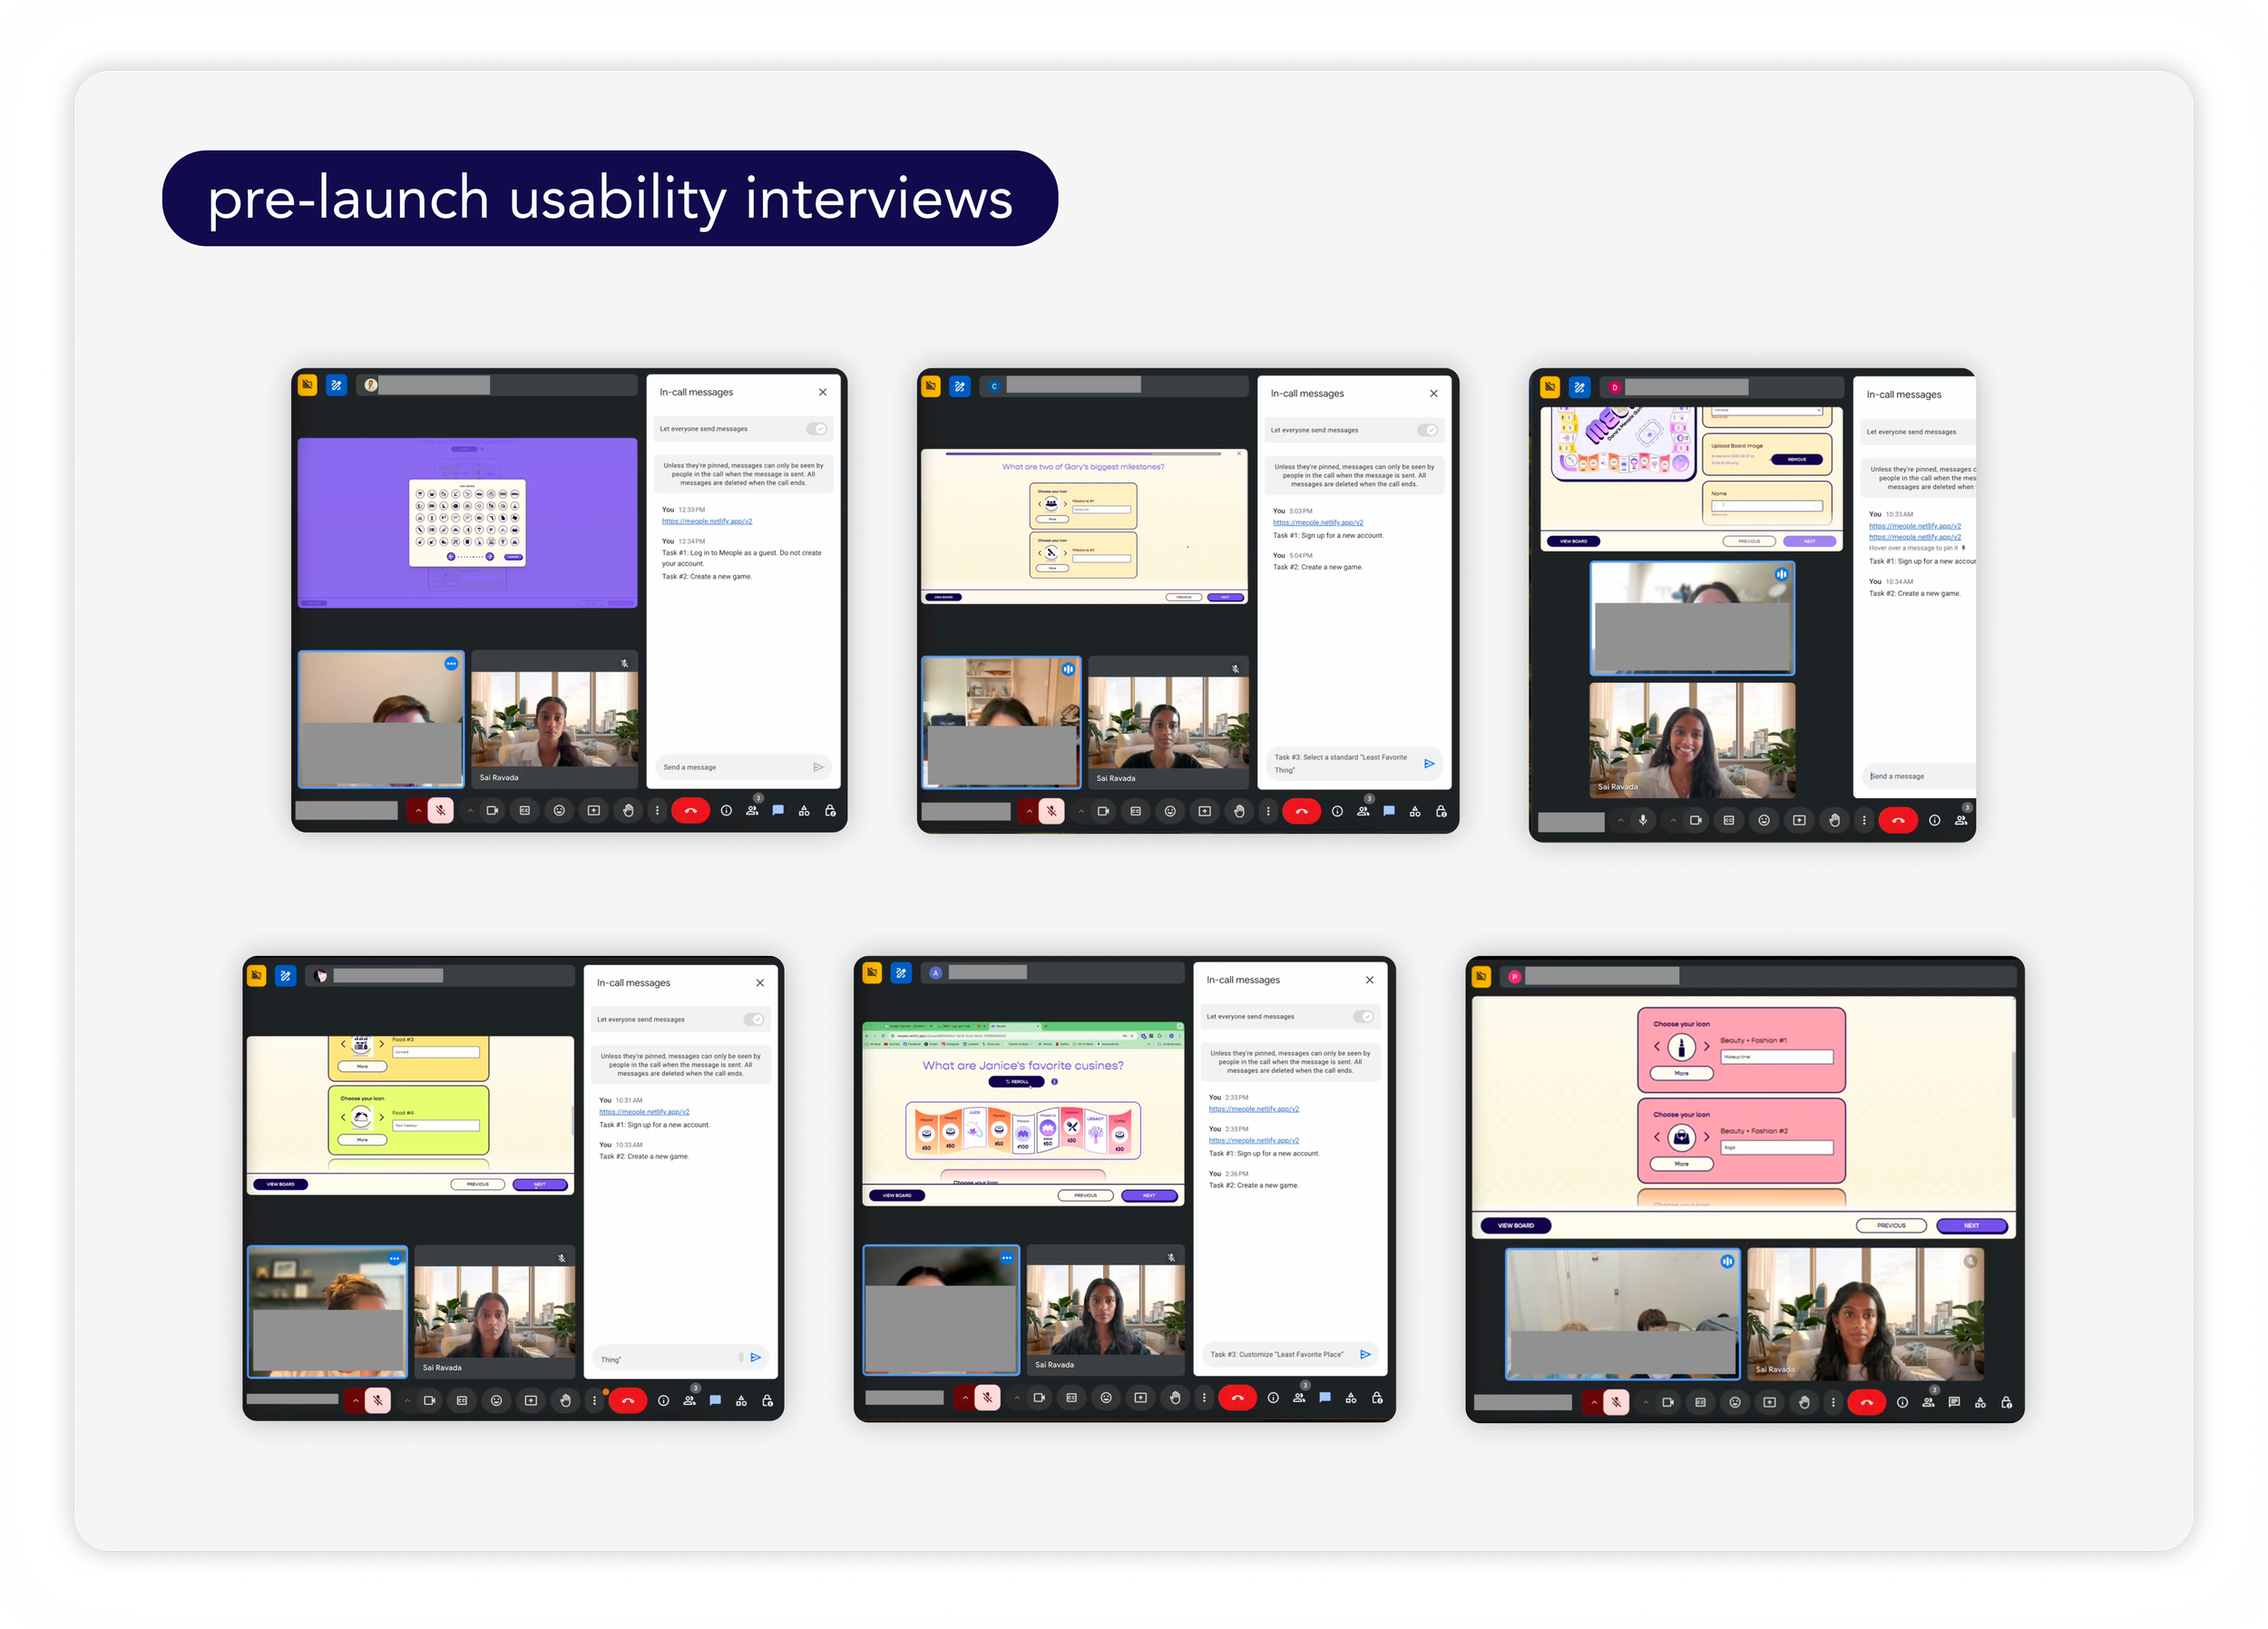Image resolution: width=2268 pixels, height=1629 pixels.
Task: Toggle 'Let everyone send messages' in the 12:33 PM chat
Action: point(817,429)
